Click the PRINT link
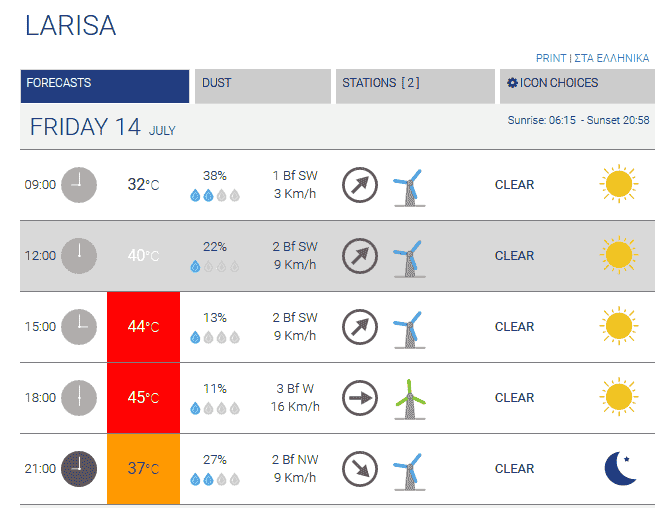Viewport: 672px width, 508px height. pyautogui.click(x=552, y=58)
